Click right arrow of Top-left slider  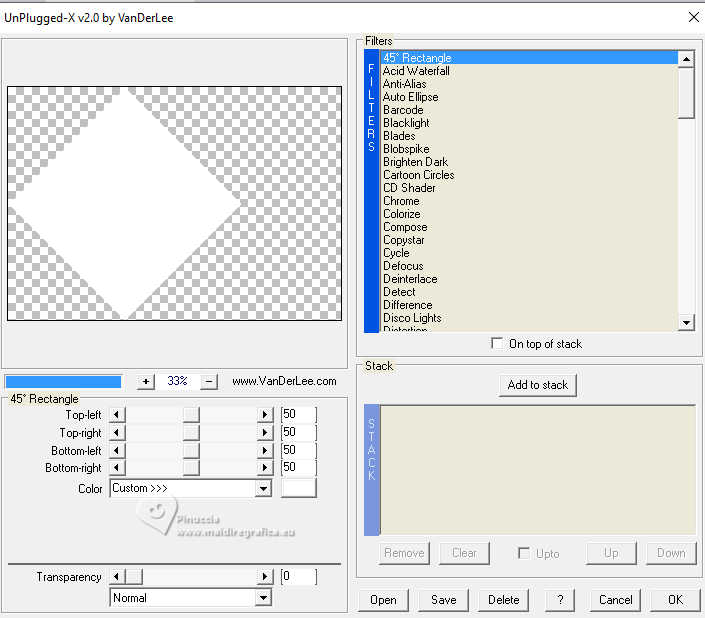[265, 414]
